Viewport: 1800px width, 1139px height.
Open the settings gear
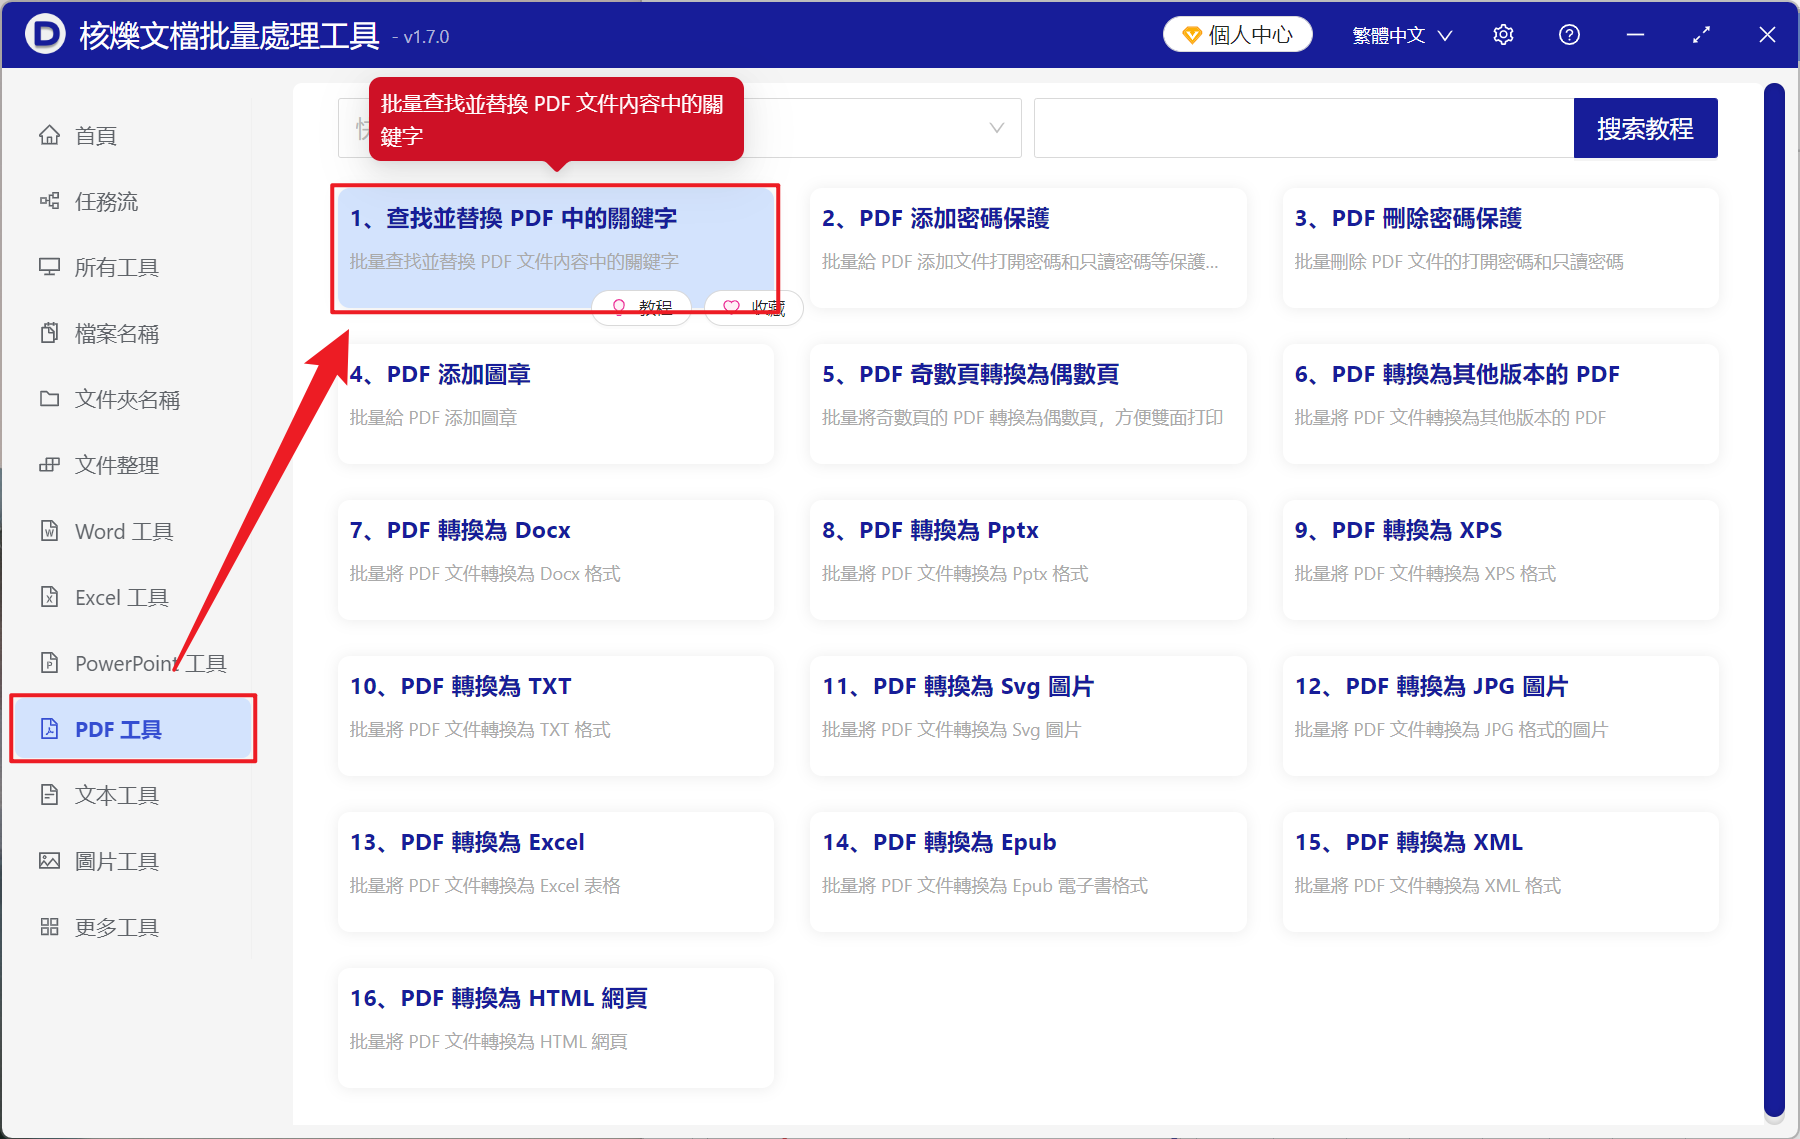point(1503,34)
